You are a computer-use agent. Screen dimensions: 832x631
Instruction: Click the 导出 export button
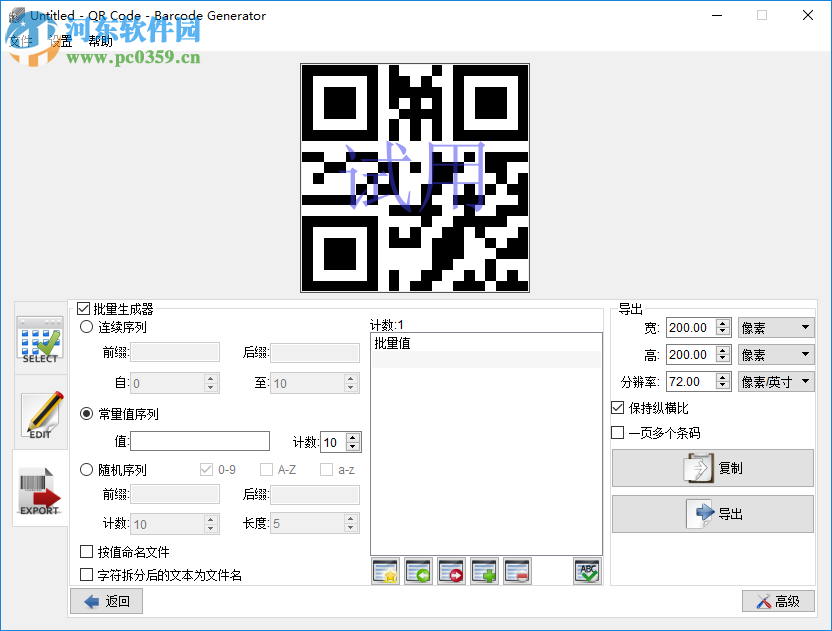point(711,514)
